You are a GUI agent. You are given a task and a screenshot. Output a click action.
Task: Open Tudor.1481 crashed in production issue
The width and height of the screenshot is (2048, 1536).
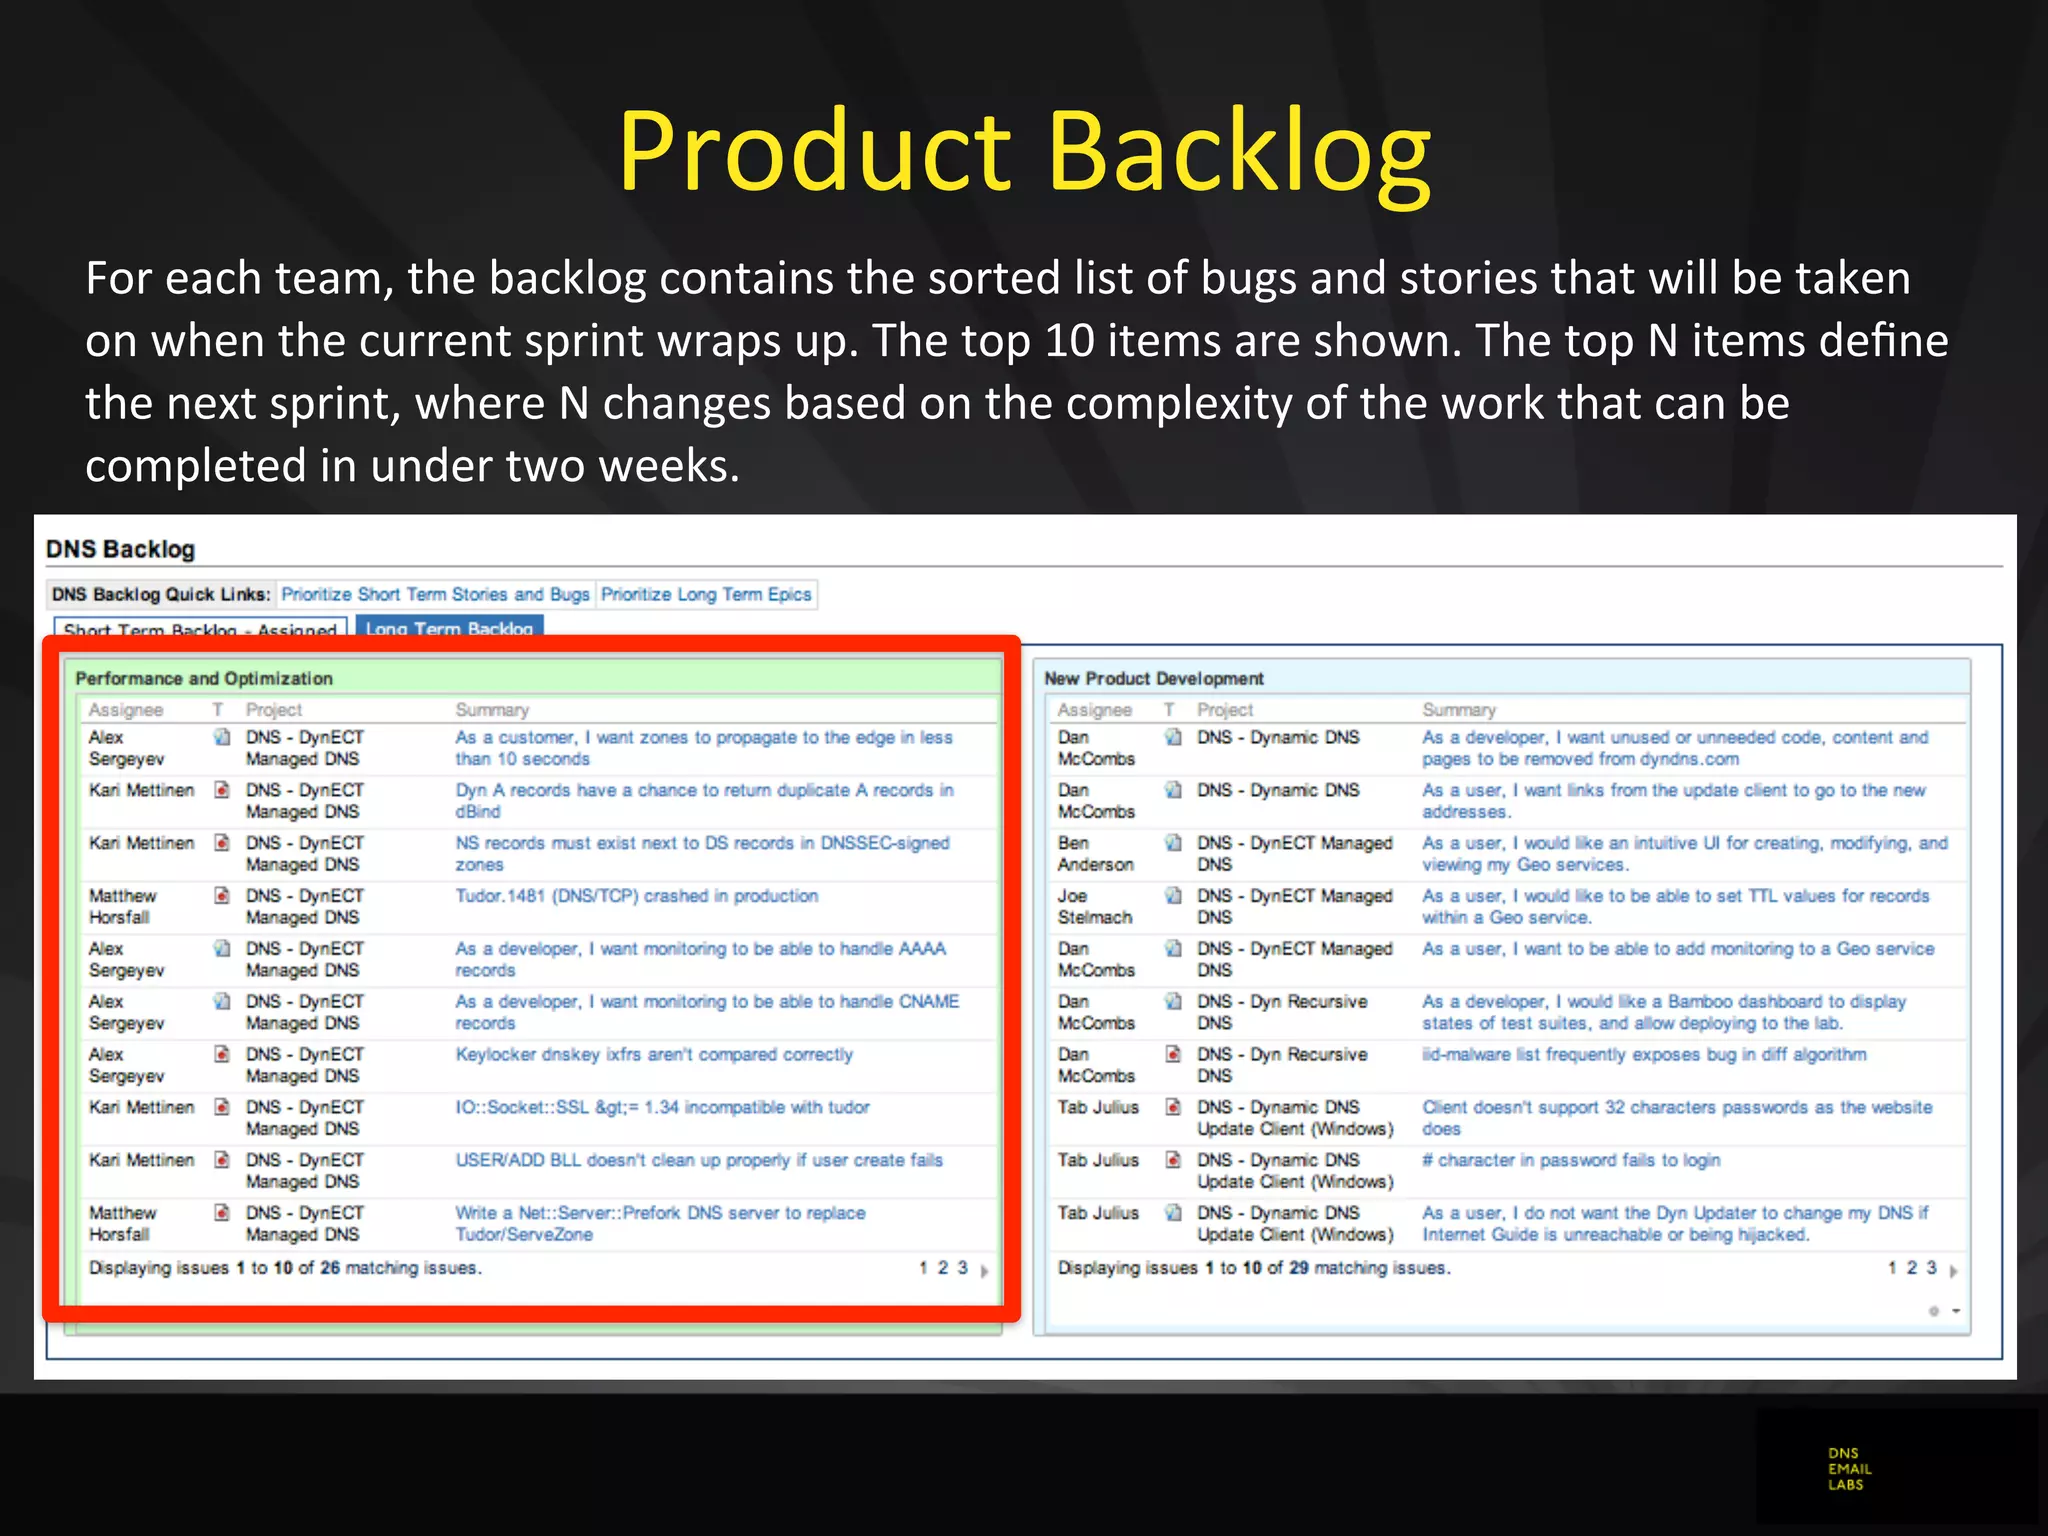tap(637, 896)
